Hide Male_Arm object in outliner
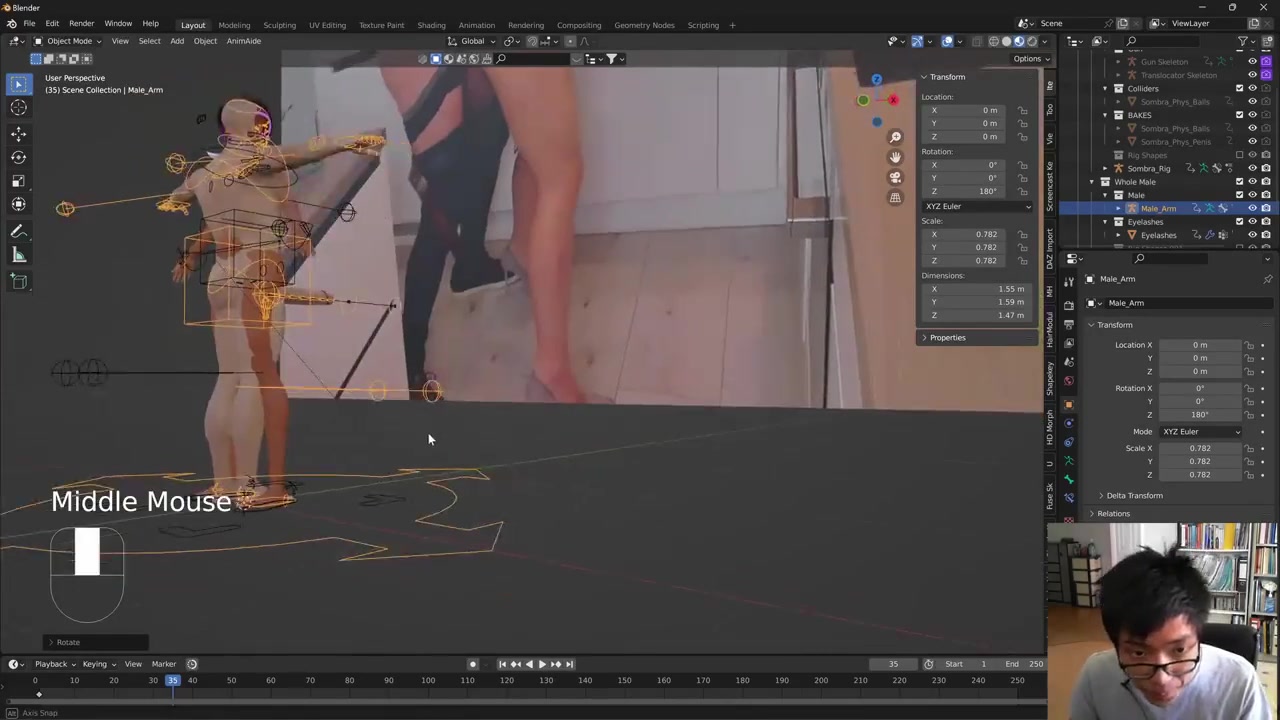 pos(1252,208)
